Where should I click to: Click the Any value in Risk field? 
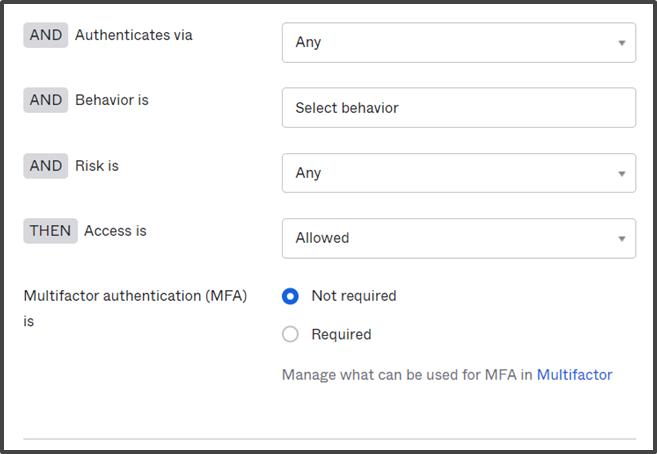tap(308, 173)
